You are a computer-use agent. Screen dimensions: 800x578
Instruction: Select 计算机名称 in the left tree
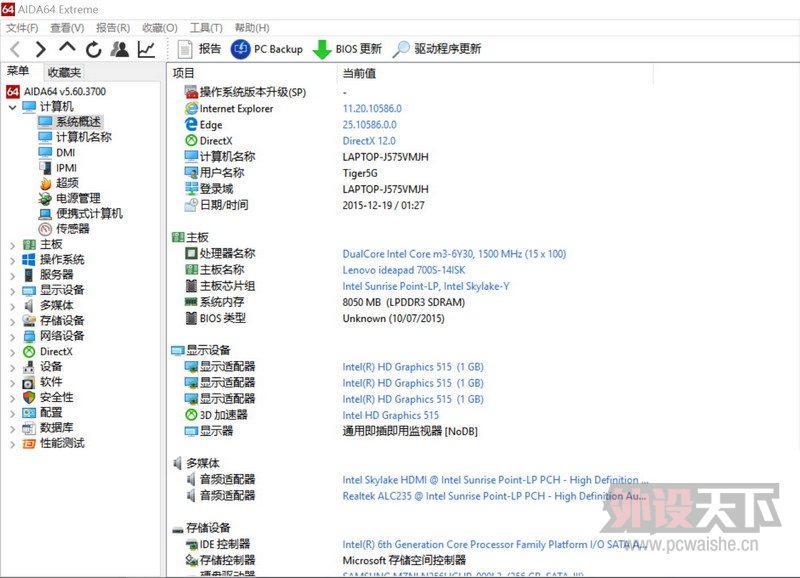coord(75,137)
